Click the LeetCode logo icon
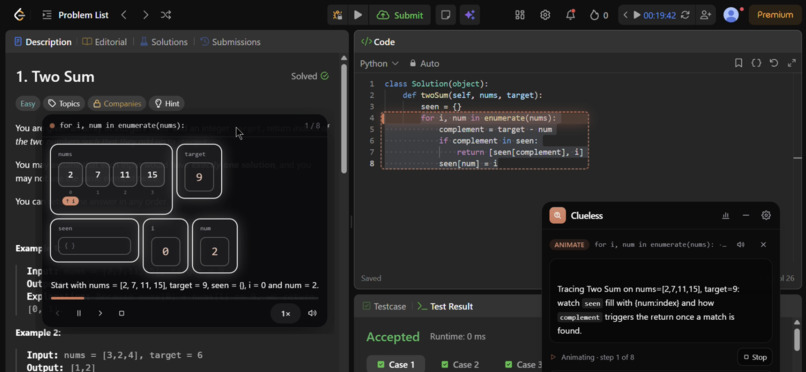Viewport: 806px width, 372px height. click(x=20, y=15)
